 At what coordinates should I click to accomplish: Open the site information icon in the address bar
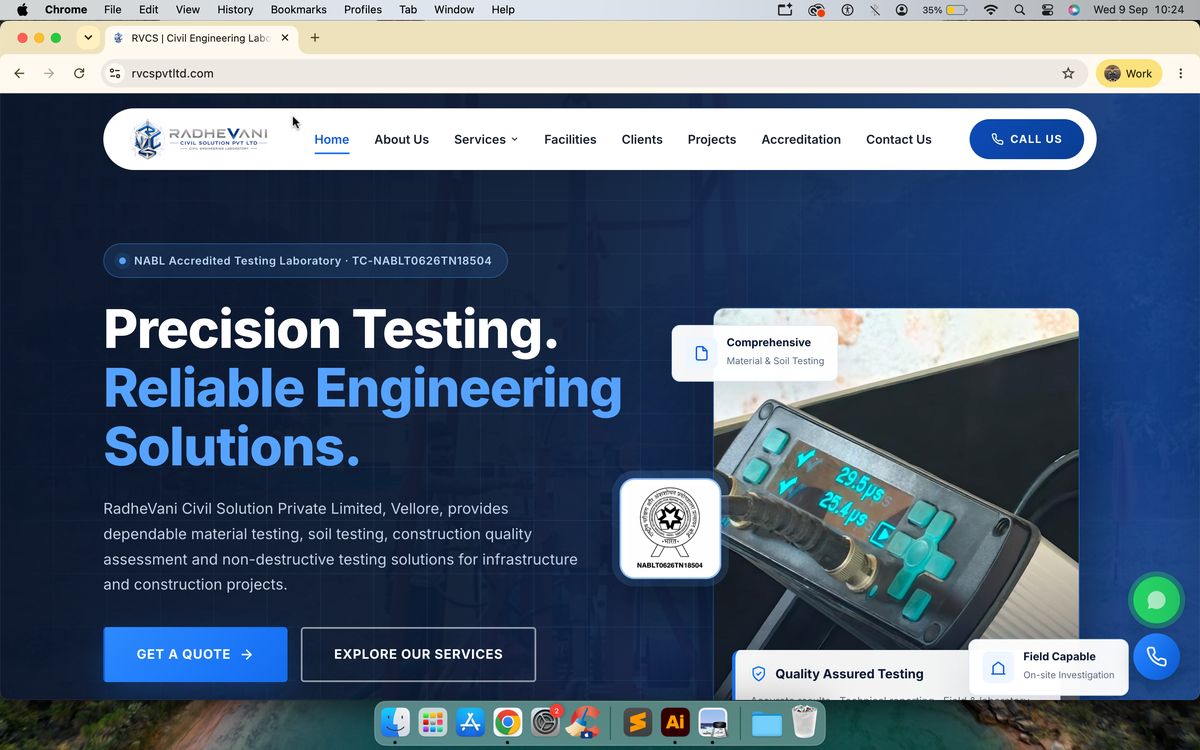[x=115, y=73]
